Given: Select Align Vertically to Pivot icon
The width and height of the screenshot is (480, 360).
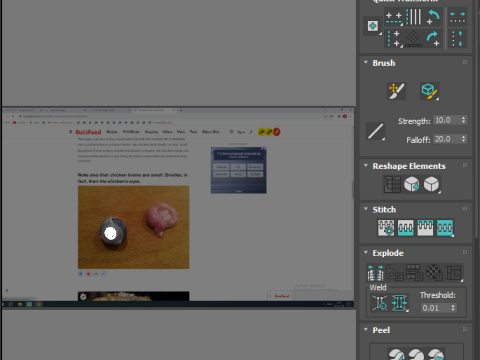Looking at the screenshot, I should [x=394, y=39].
